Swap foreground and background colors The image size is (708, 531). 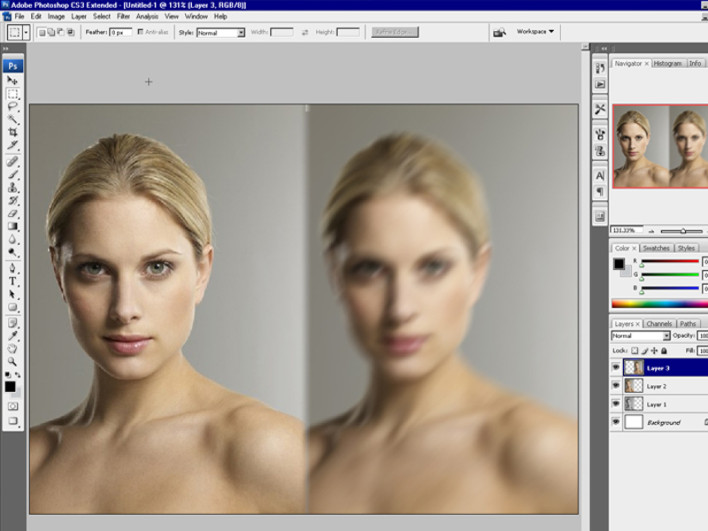pyautogui.click(x=18, y=375)
